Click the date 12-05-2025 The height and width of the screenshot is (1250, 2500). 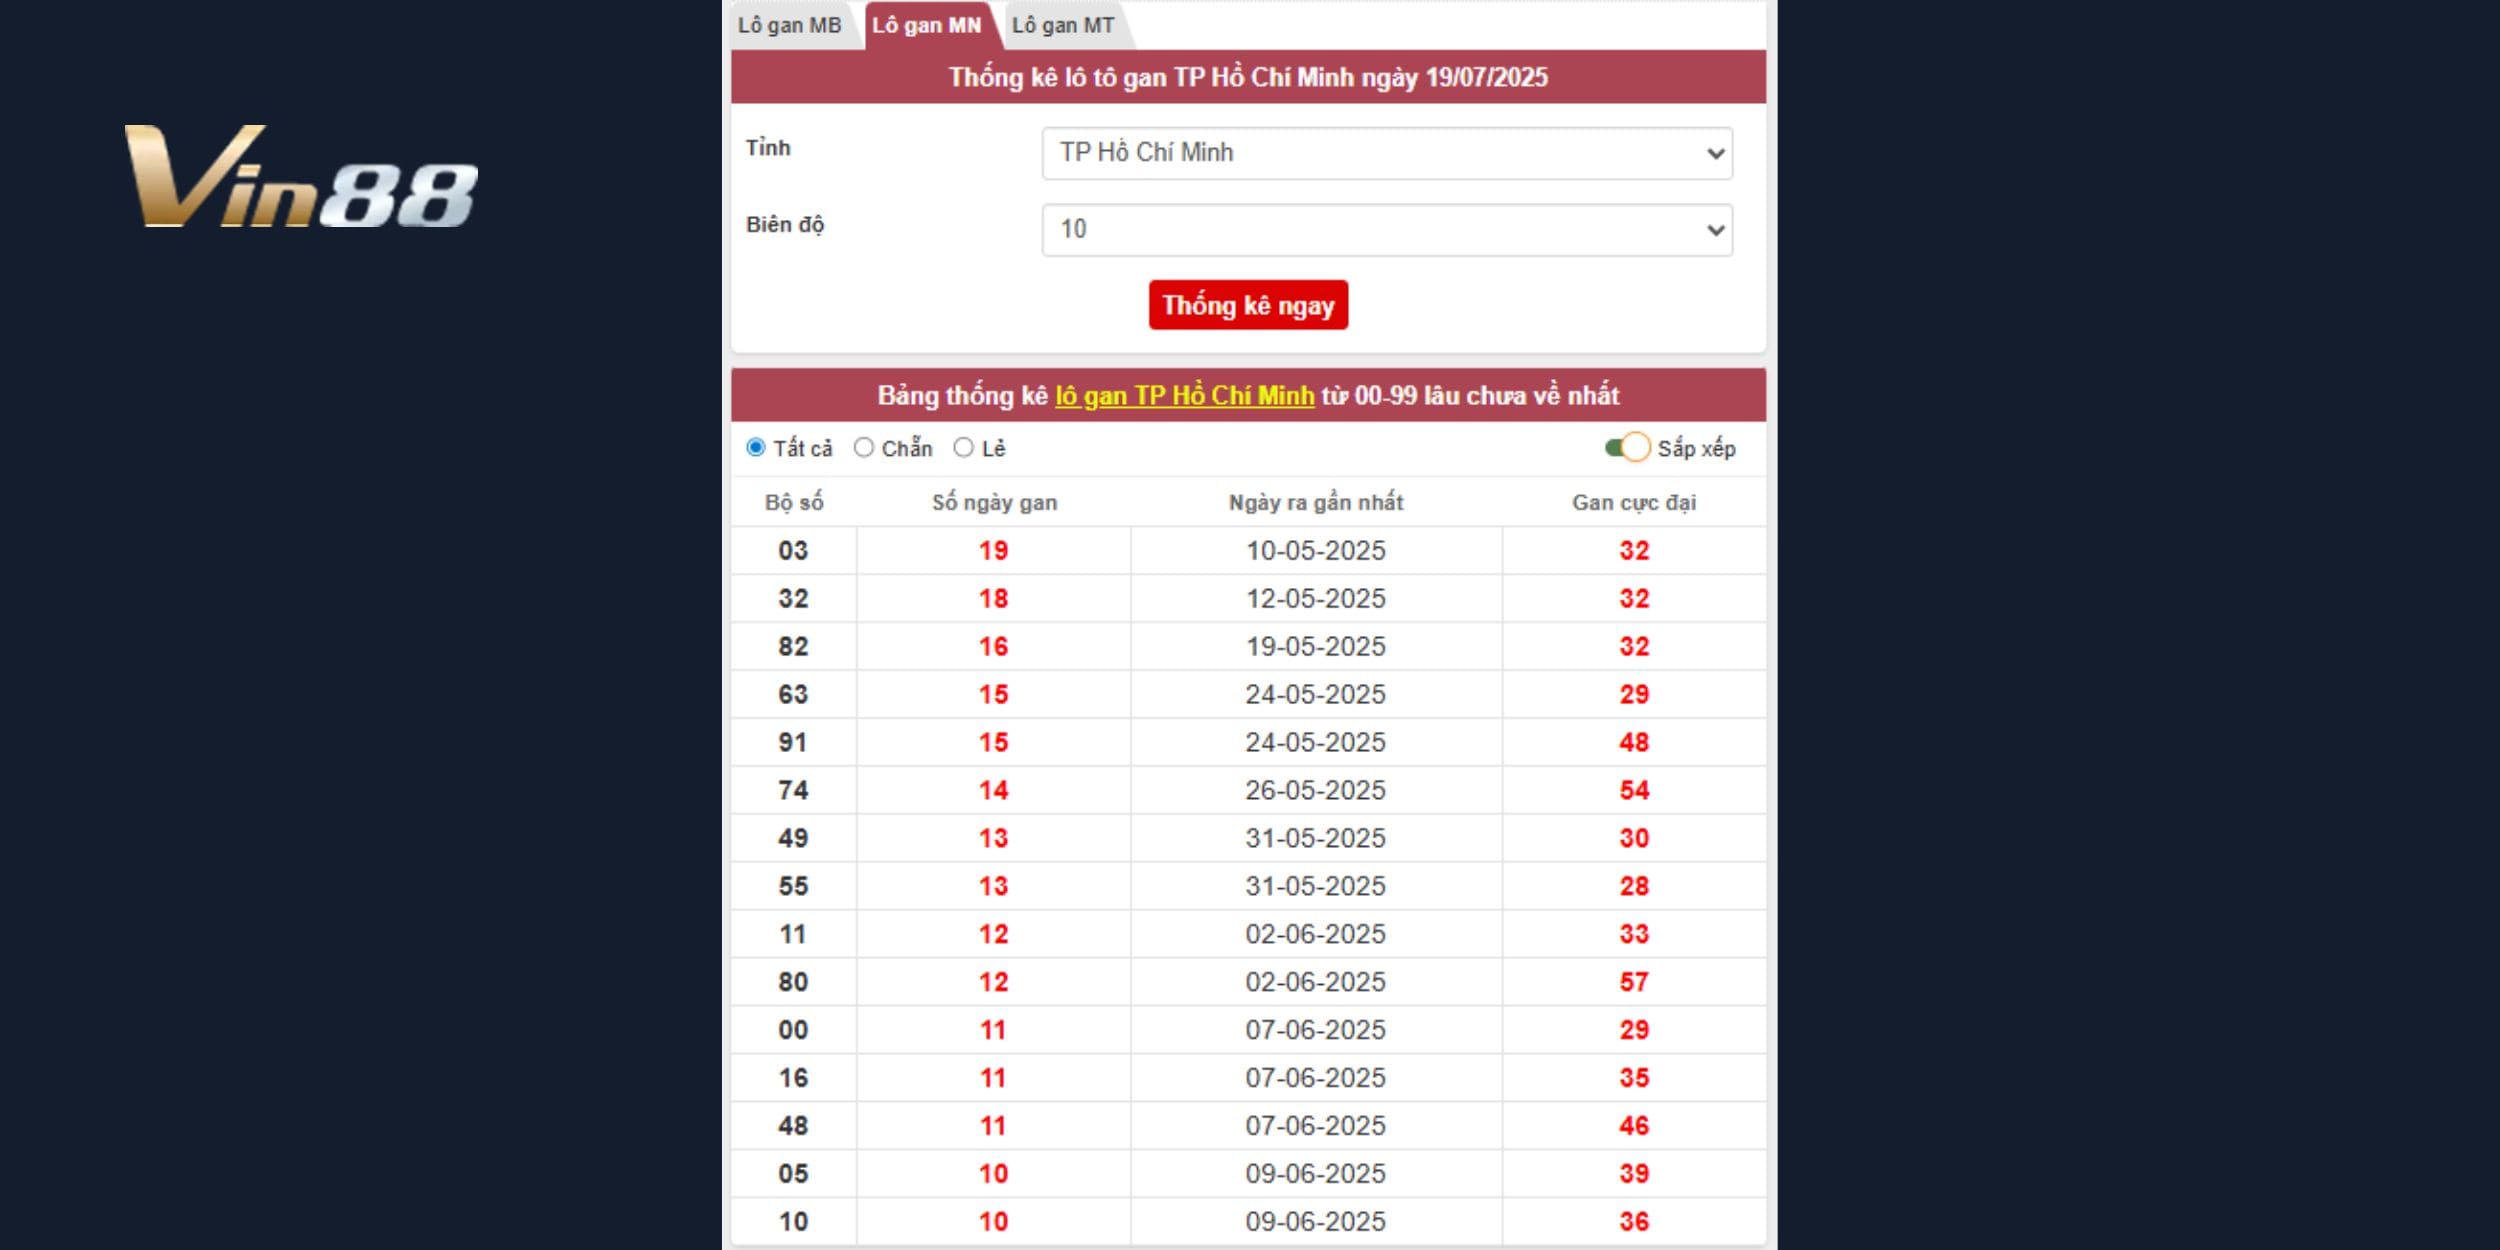click(x=1316, y=599)
